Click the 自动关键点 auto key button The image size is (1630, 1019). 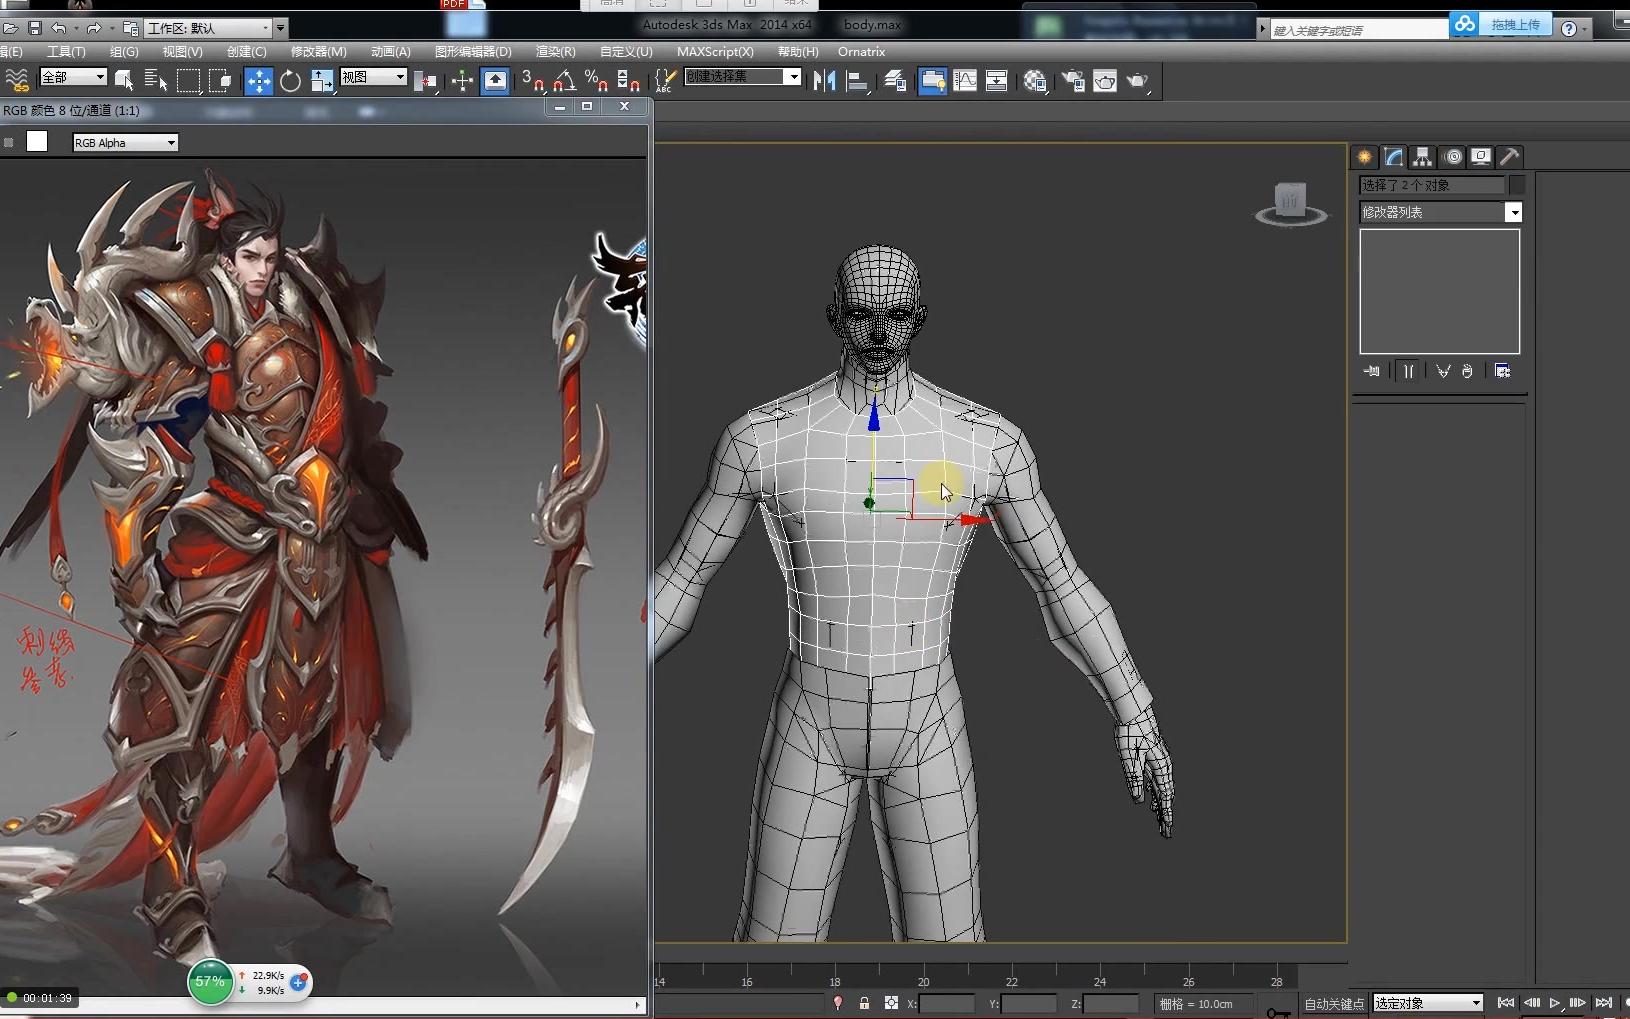(1334, 1003)
